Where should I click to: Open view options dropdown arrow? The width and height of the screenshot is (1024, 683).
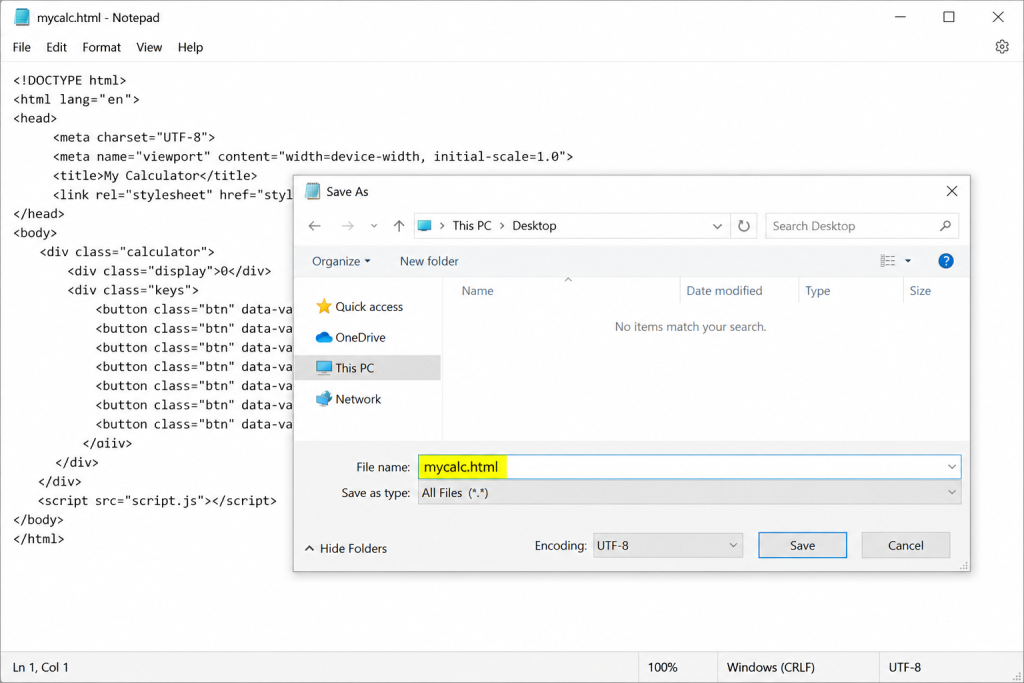908,261
